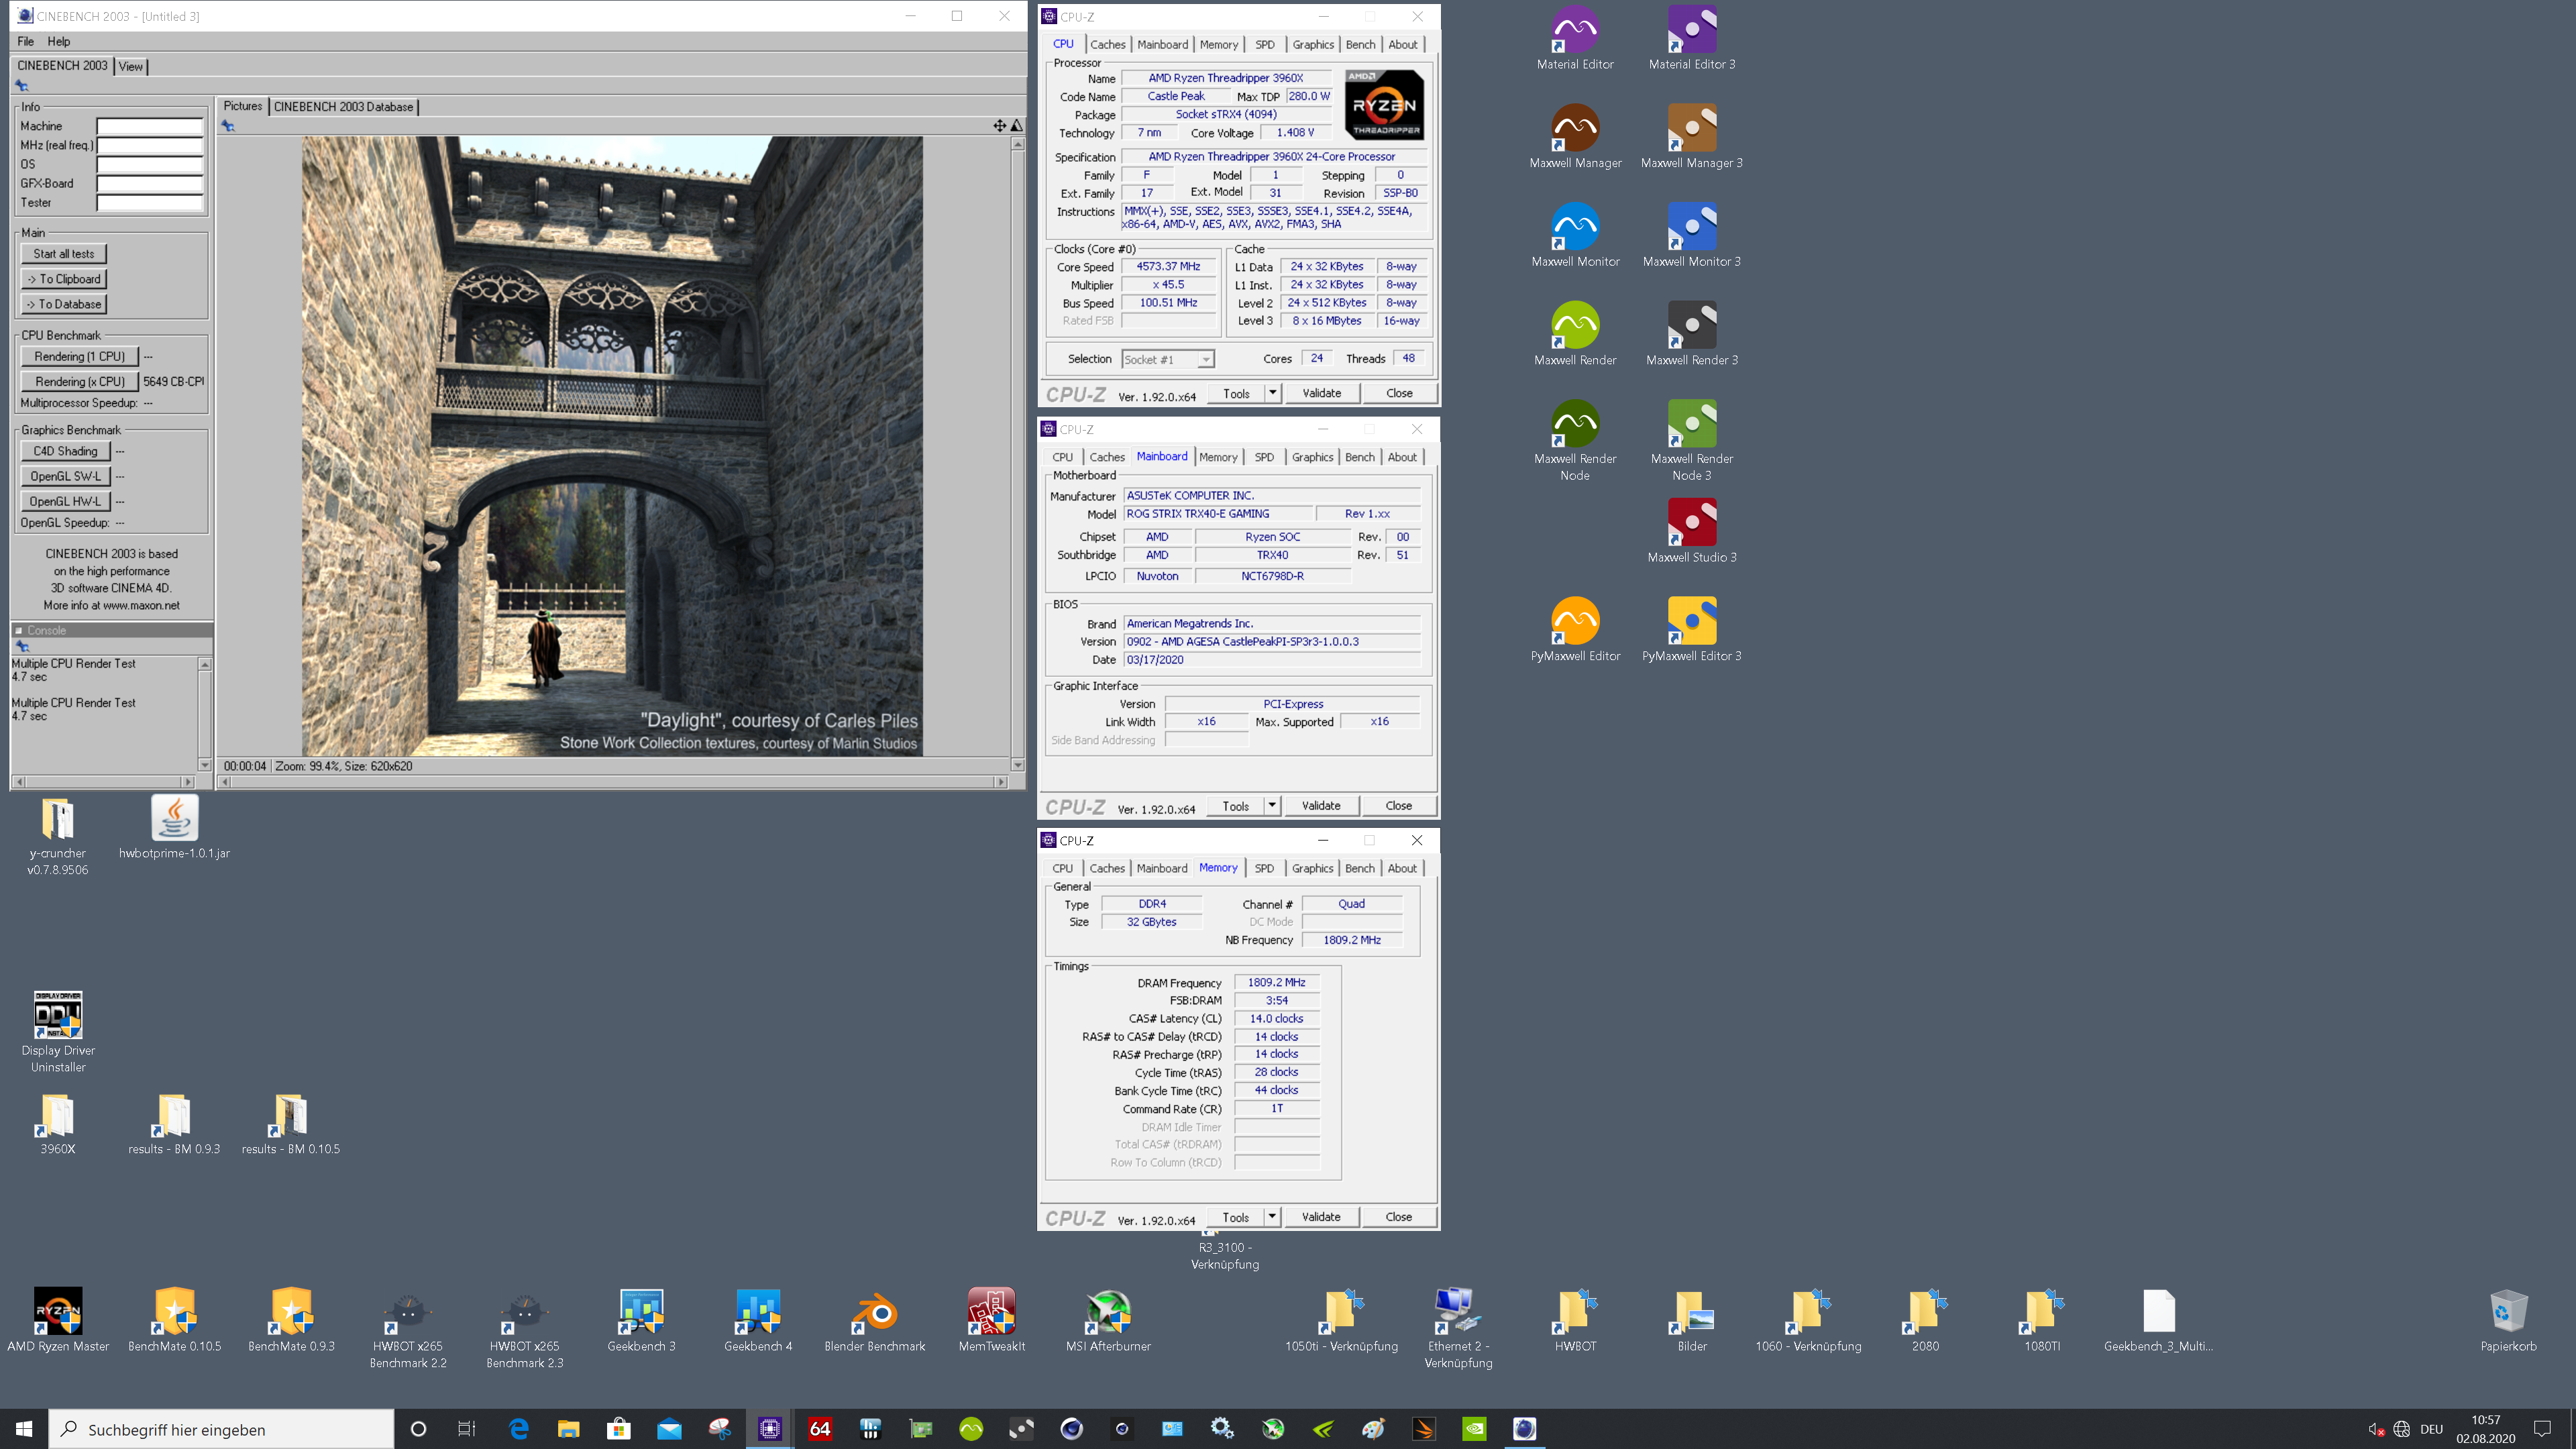
Task: Open the Ethernet 2 - Verknüpfung shortcut
Action: point(1458,1329)
